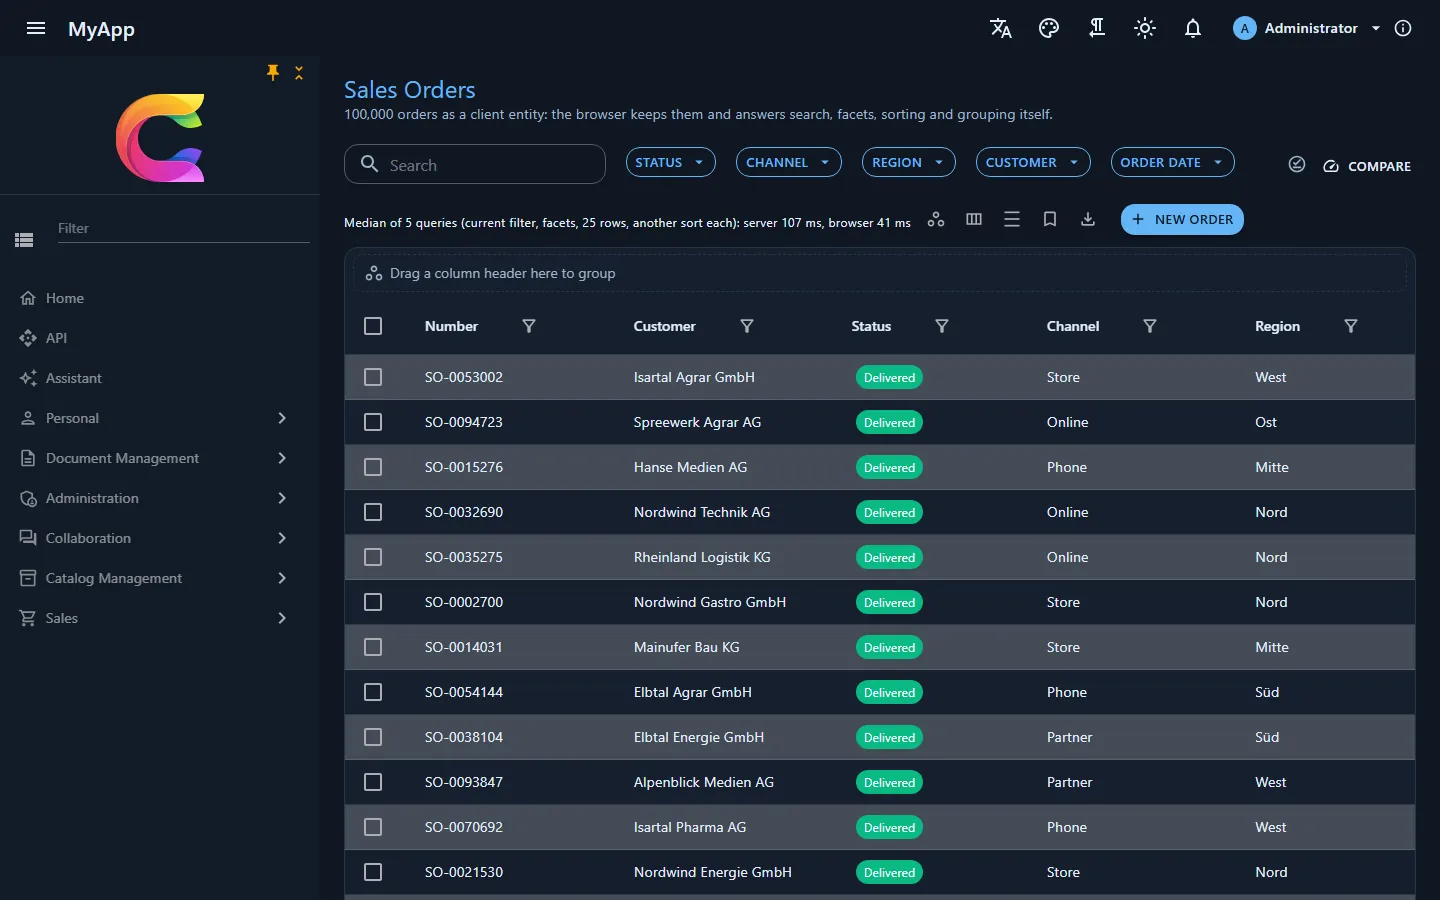Change row density with the lines icon
The image size is (1440, 900).
(x=1012, y=219)
